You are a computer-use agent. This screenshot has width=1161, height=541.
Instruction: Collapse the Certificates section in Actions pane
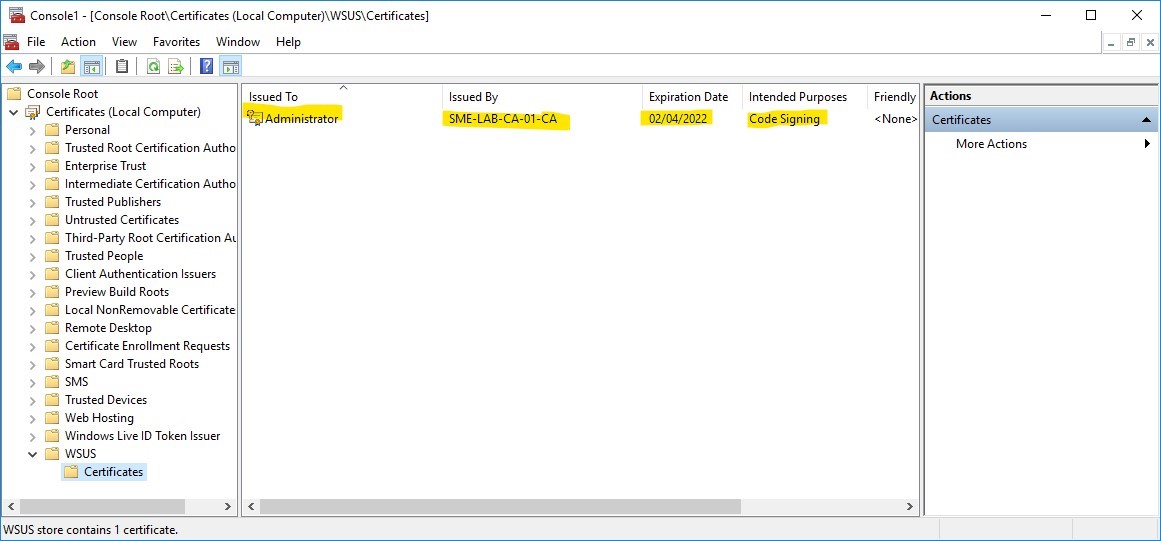[1145, 120]
